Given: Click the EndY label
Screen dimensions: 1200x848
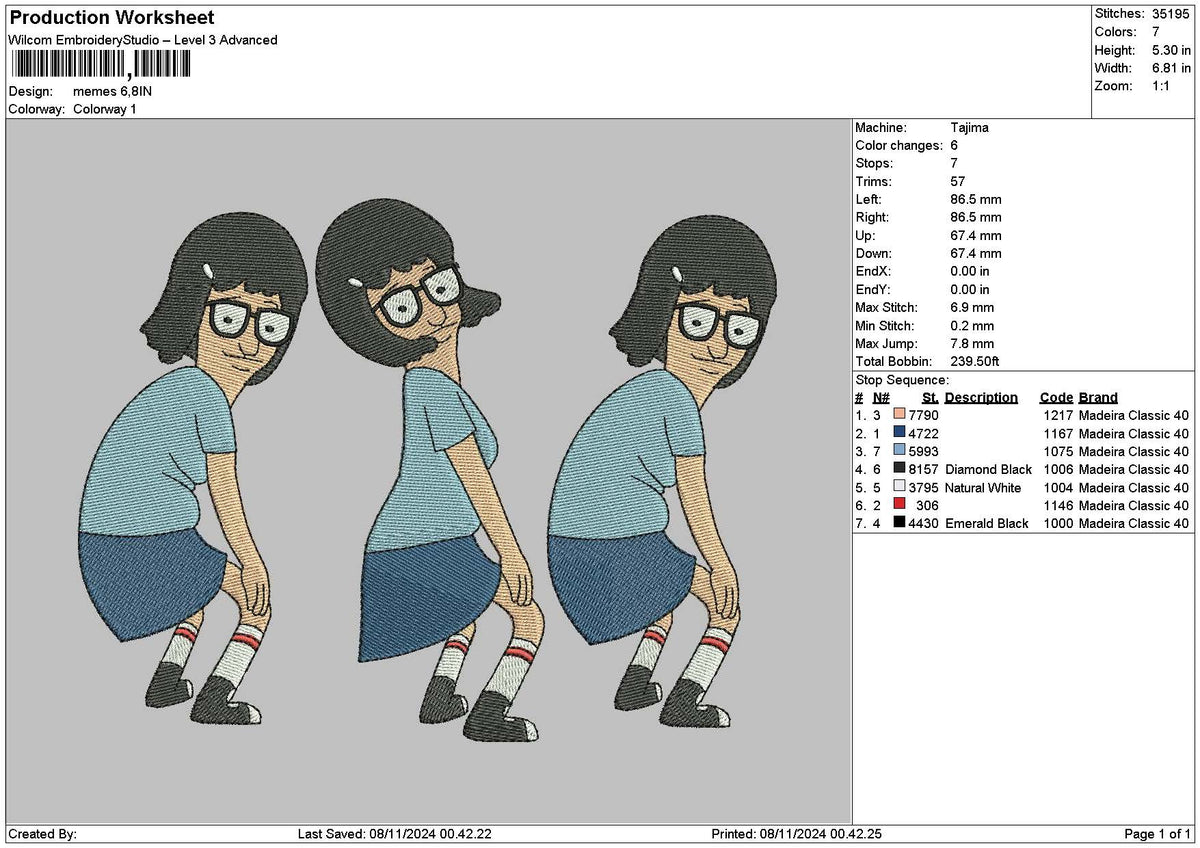Looking at the screenshot, I should (x=874, y=290).
